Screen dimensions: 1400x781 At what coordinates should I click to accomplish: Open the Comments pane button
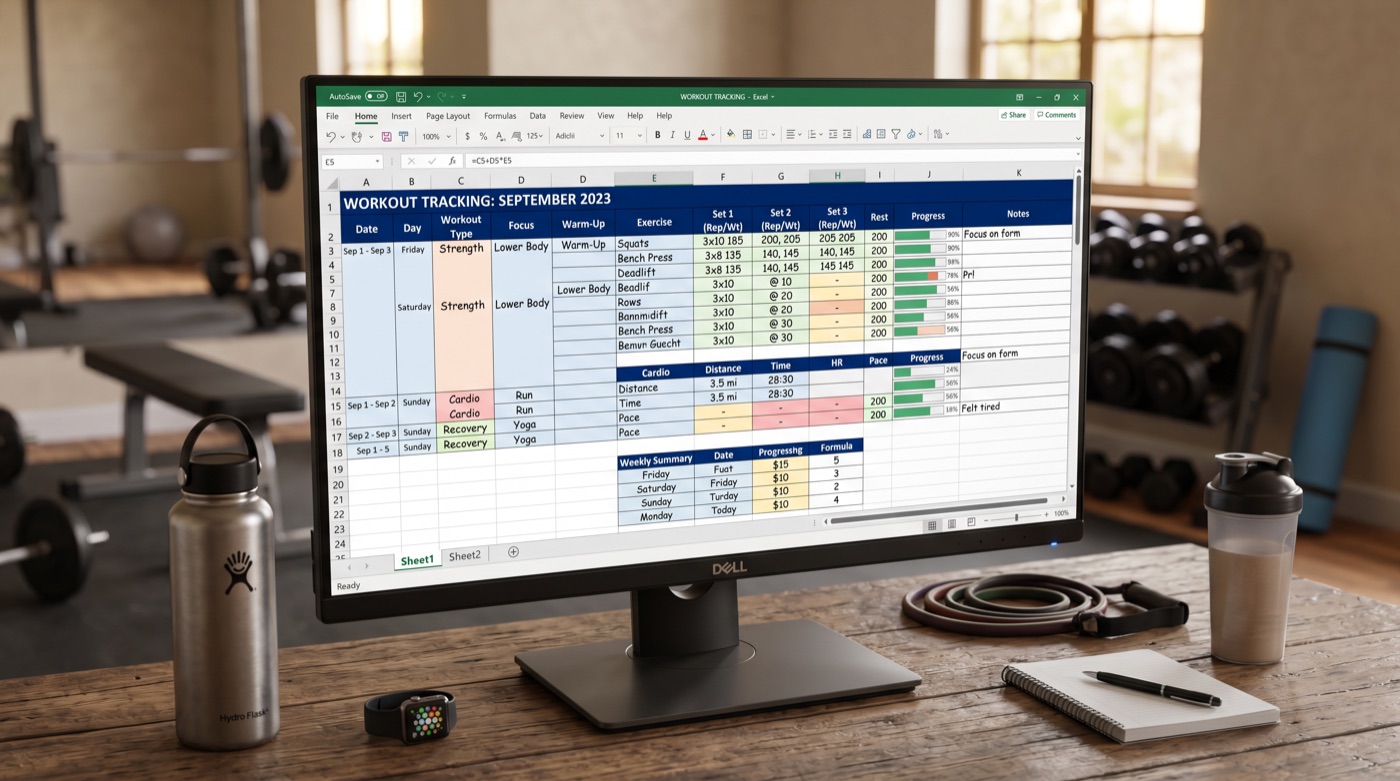pyautogui.click(x=1056, y=115)
